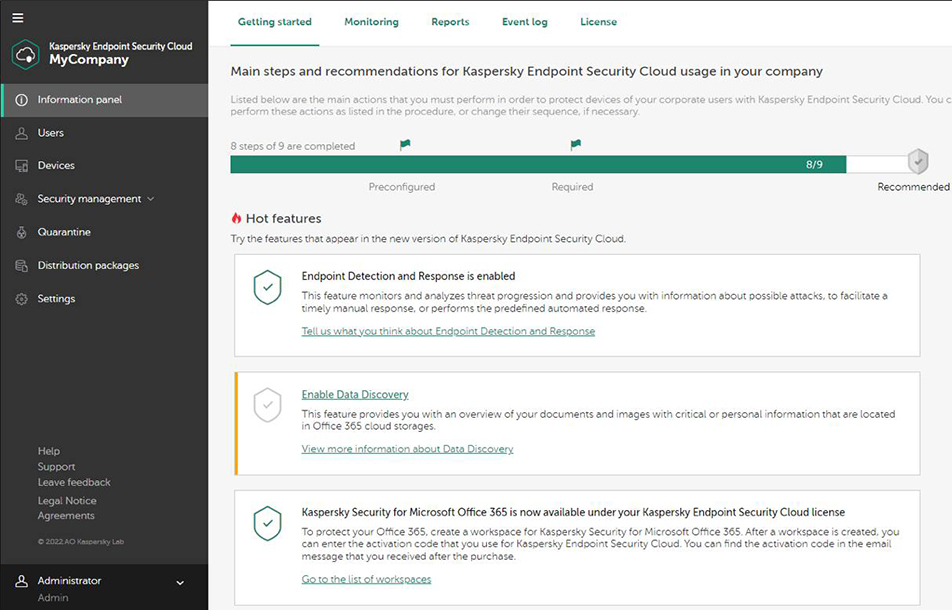Click the Recommended shield badge
Screen dimensions: 952x610
pyautogui.click(x=918, y=161)
